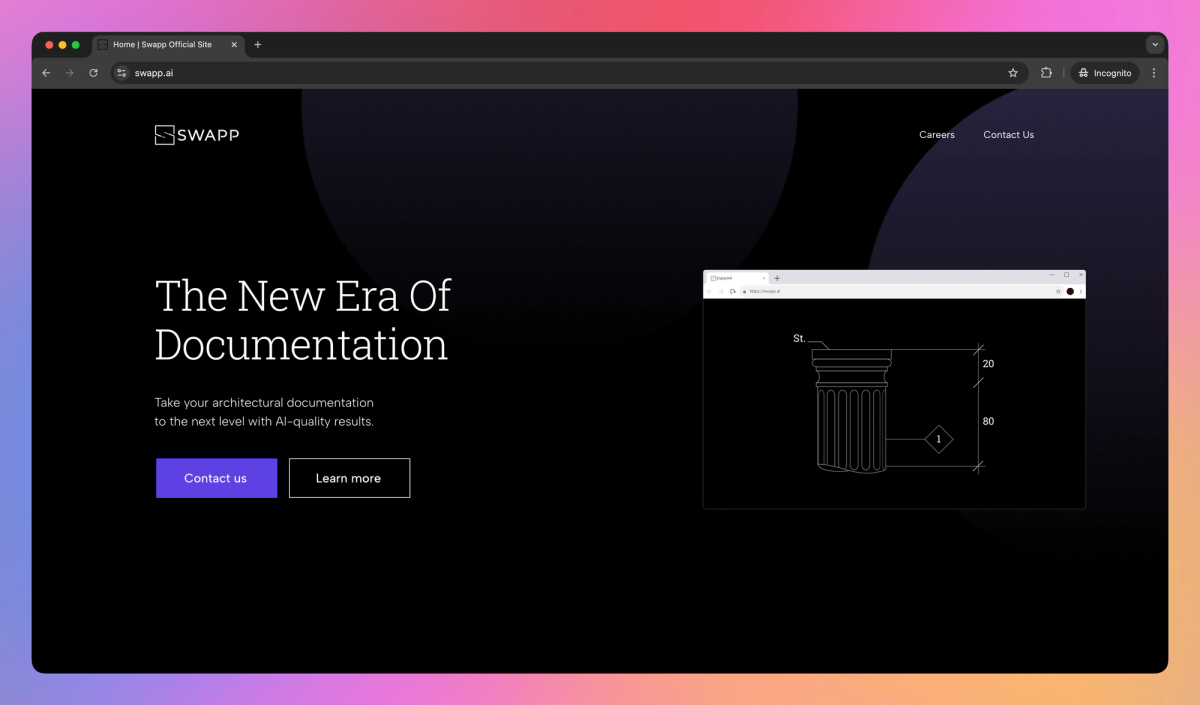Image resolution: width=1200 pixels, height=705 pixels.
Task: Go forward in browser history
Action: tap(70, 73)
